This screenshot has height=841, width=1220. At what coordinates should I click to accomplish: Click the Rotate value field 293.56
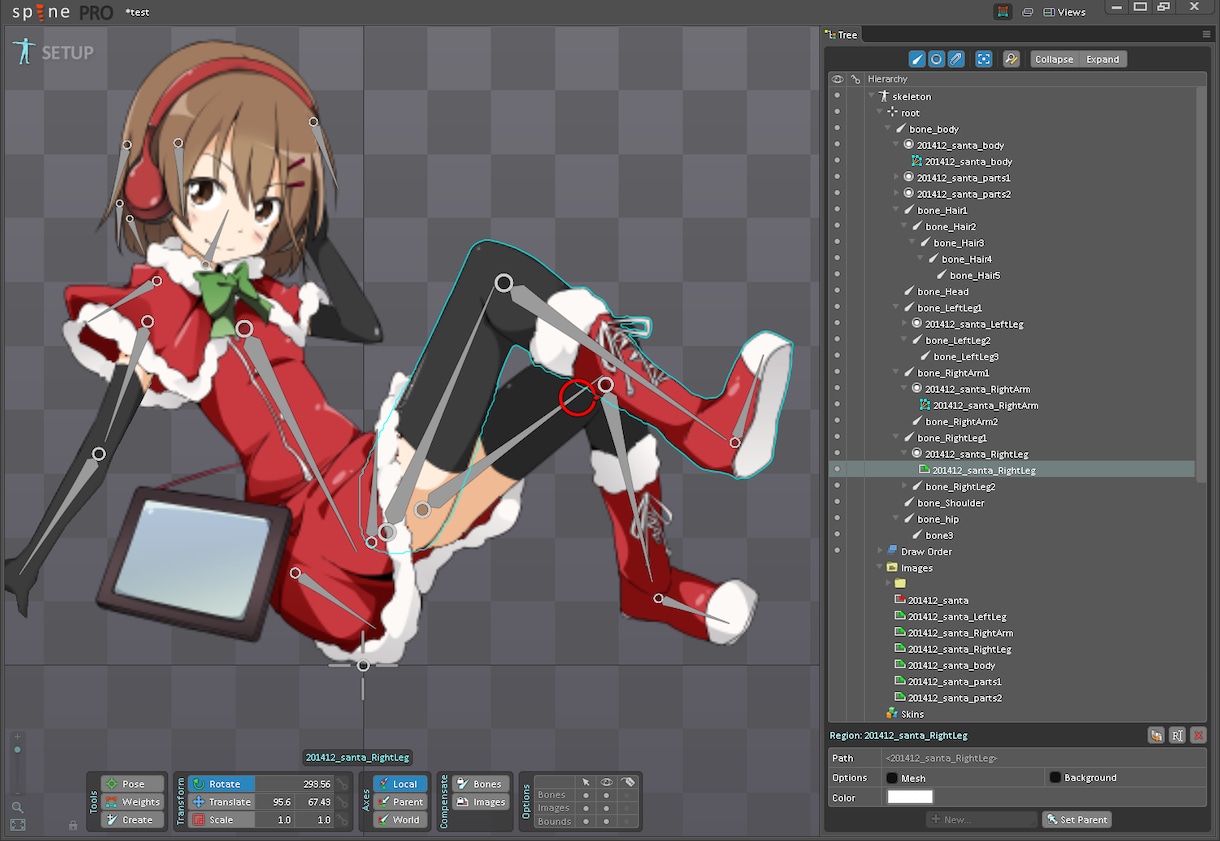click(294, 784)
